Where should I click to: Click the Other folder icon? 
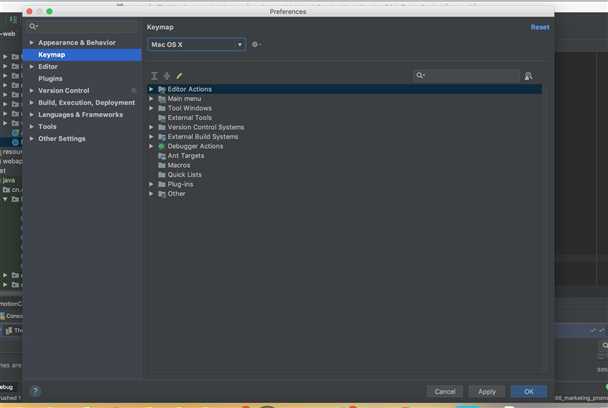click(x=162, y=194)
